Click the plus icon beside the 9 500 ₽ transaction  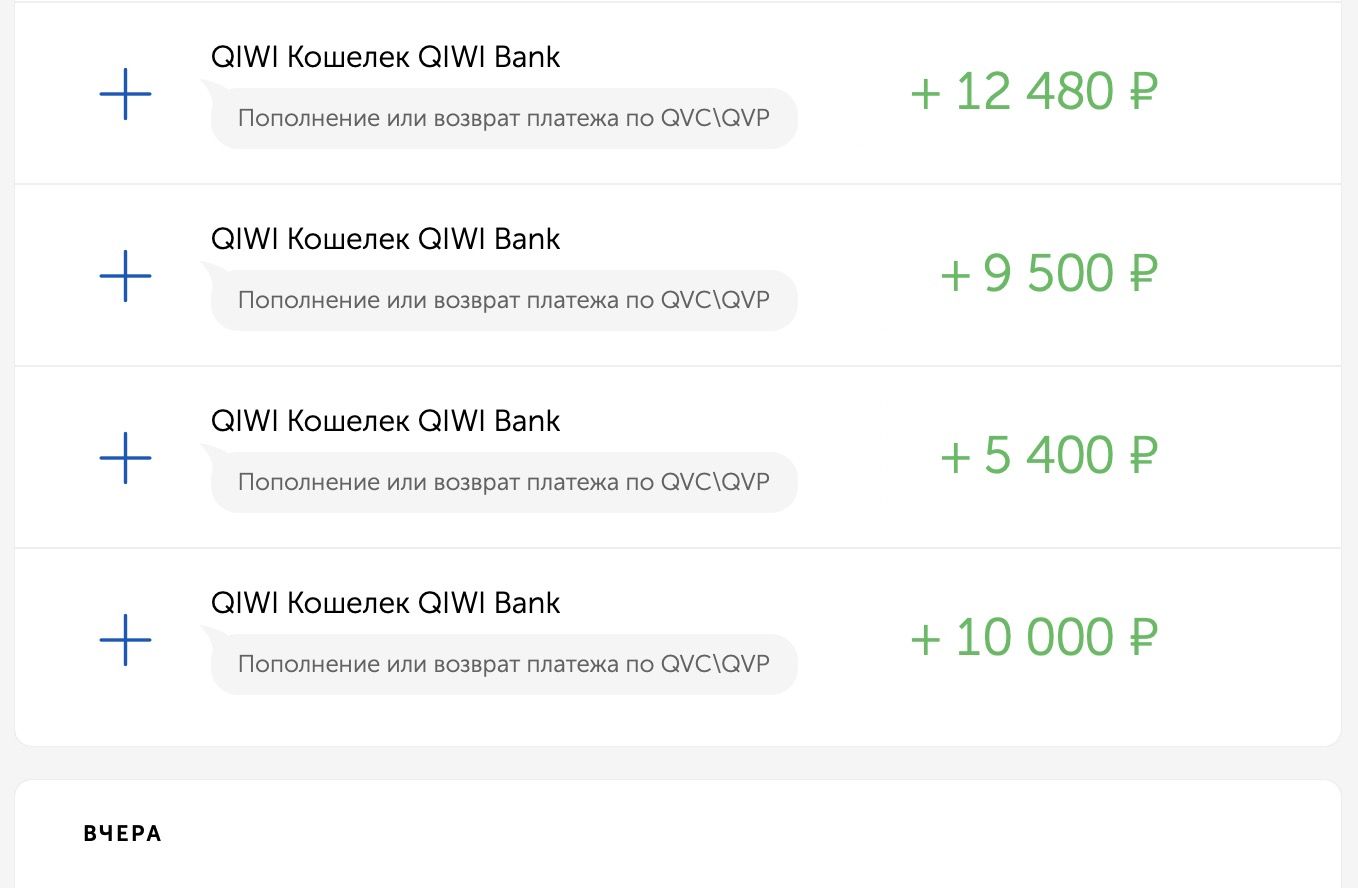click(x=125, y=276)
